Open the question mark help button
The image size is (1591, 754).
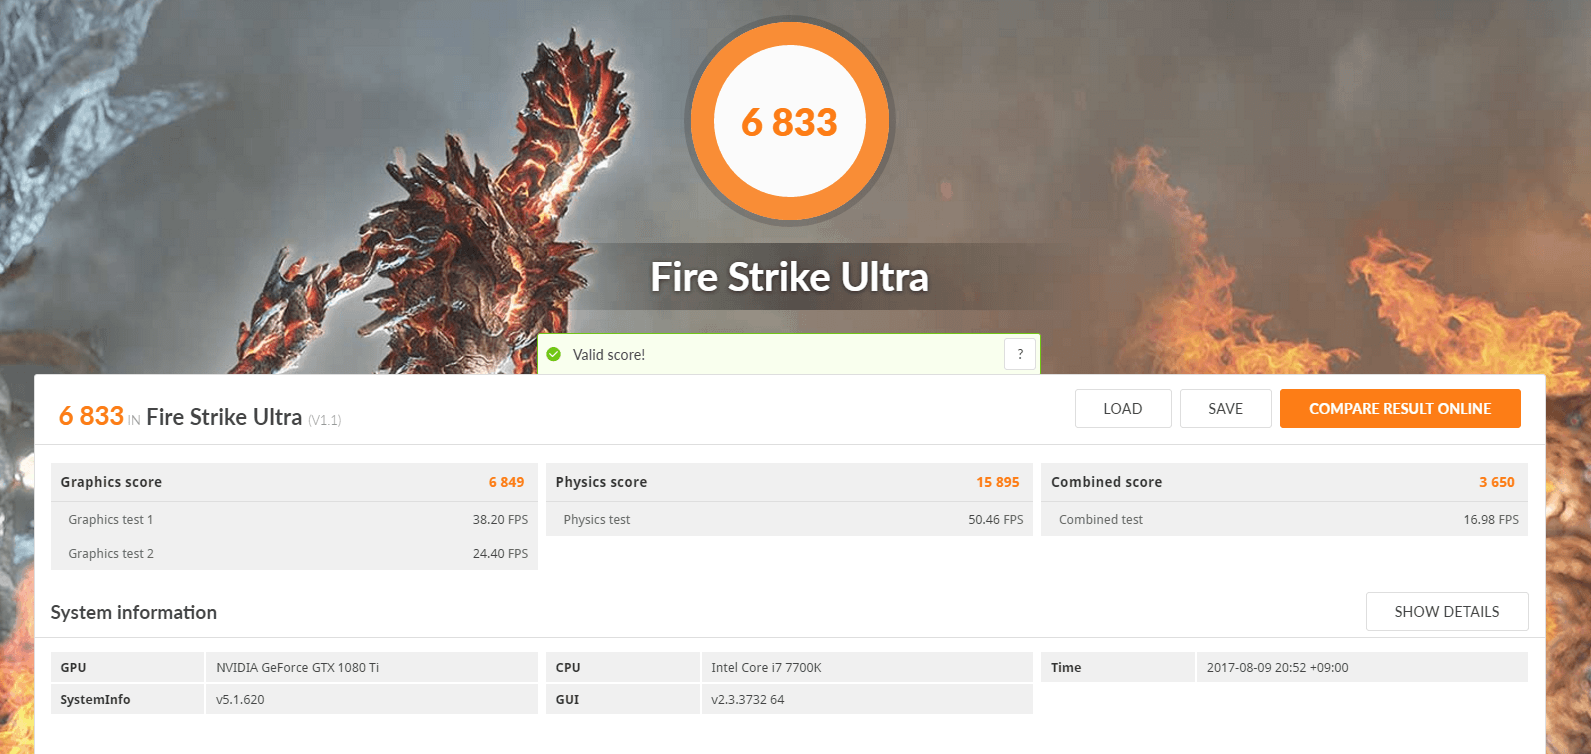(x=1020, y=354)
